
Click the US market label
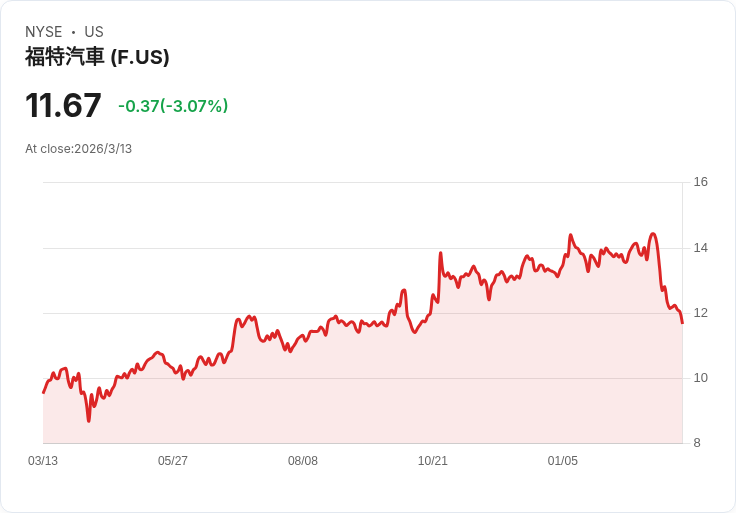[94, 32]
